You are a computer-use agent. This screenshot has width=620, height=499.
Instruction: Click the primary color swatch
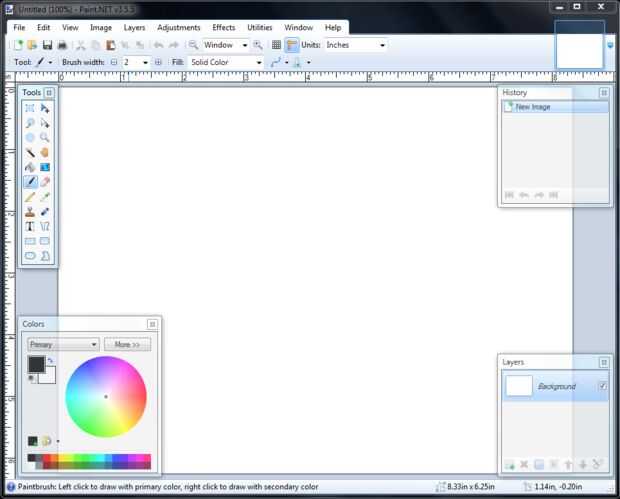coord(36,364)
